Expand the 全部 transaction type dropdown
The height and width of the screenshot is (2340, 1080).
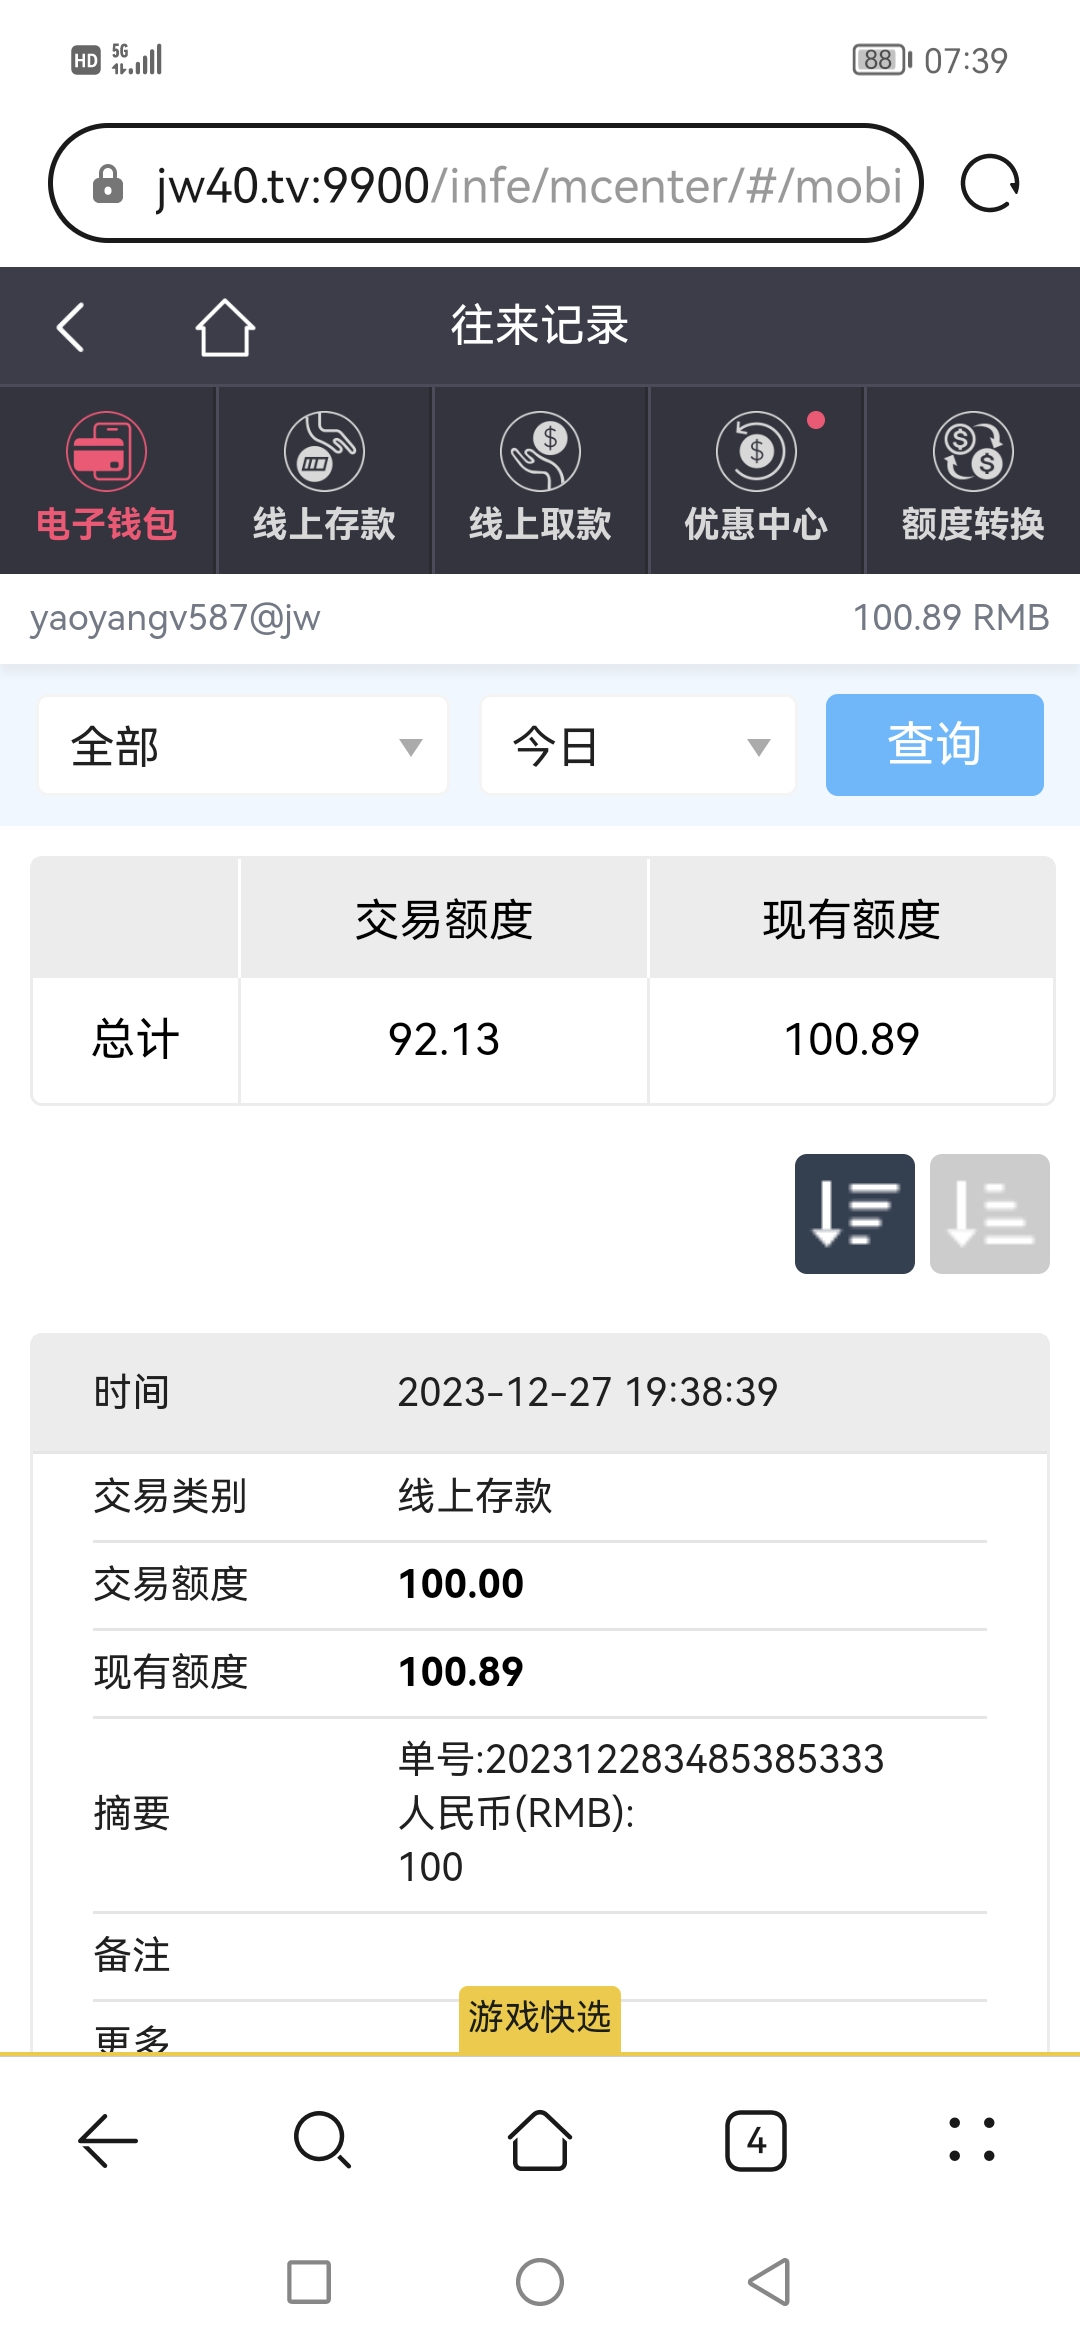243,746
